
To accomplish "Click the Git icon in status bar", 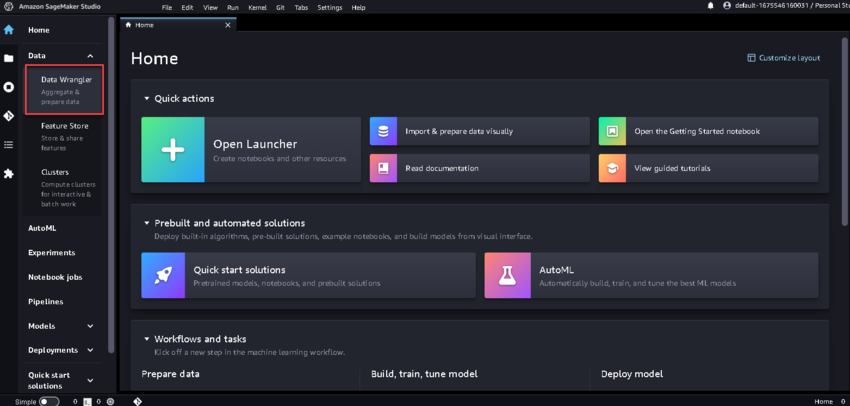I will click(x=137, y=401).
